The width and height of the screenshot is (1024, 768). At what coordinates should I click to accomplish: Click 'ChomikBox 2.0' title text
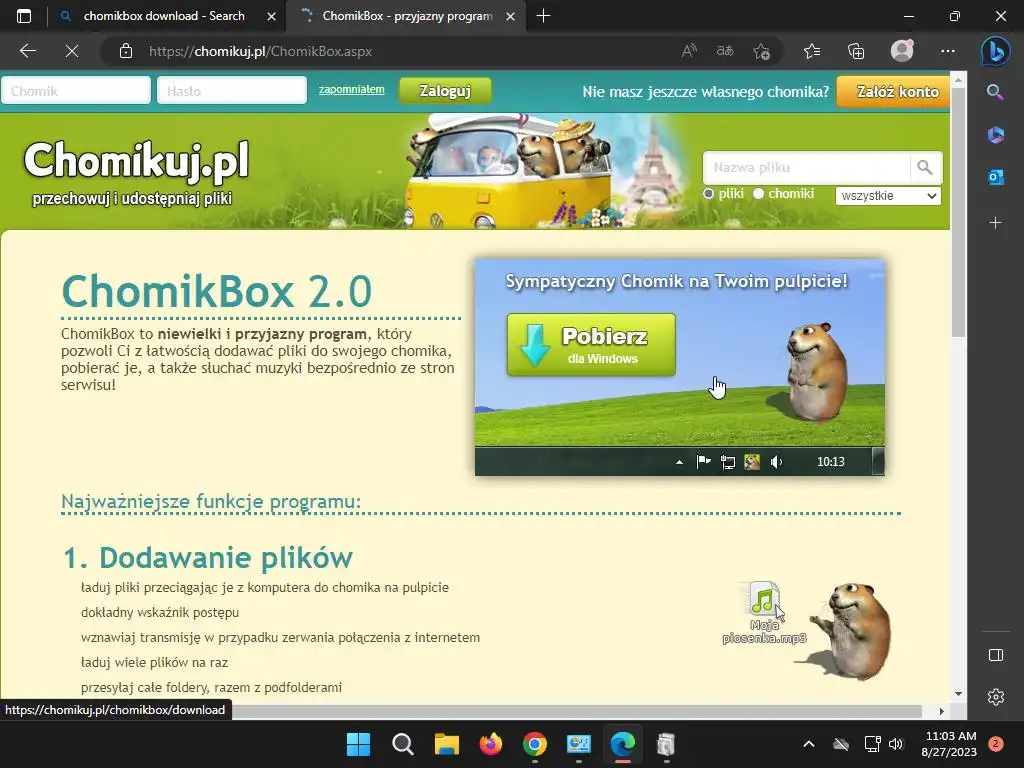(x=217, y=291)
